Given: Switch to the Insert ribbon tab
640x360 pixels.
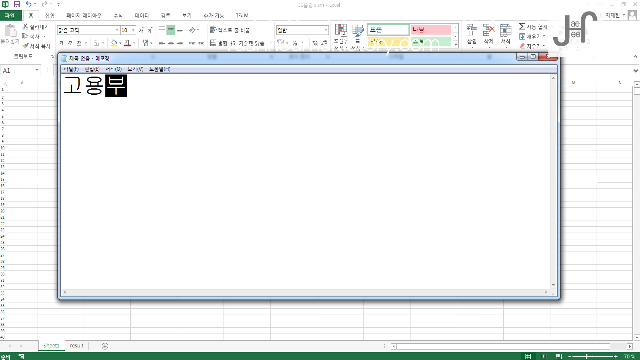Looking at the screenshot, I should (x=49, y=16).
